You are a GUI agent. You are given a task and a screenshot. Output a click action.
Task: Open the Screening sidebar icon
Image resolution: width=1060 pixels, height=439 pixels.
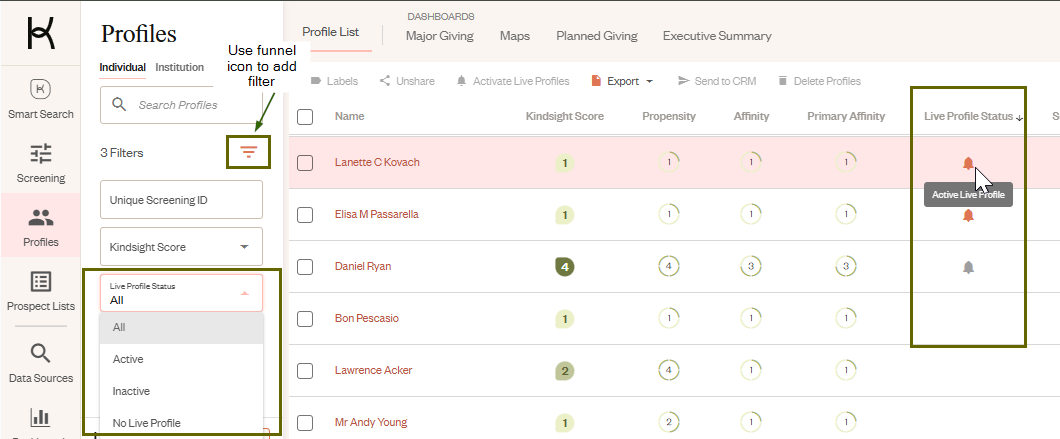pos(41,163)
